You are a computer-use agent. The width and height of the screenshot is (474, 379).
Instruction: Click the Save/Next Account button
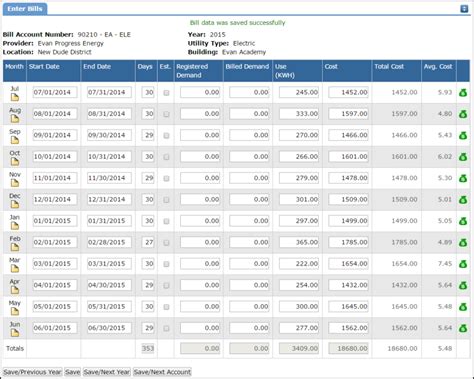[x=162, y=372]
